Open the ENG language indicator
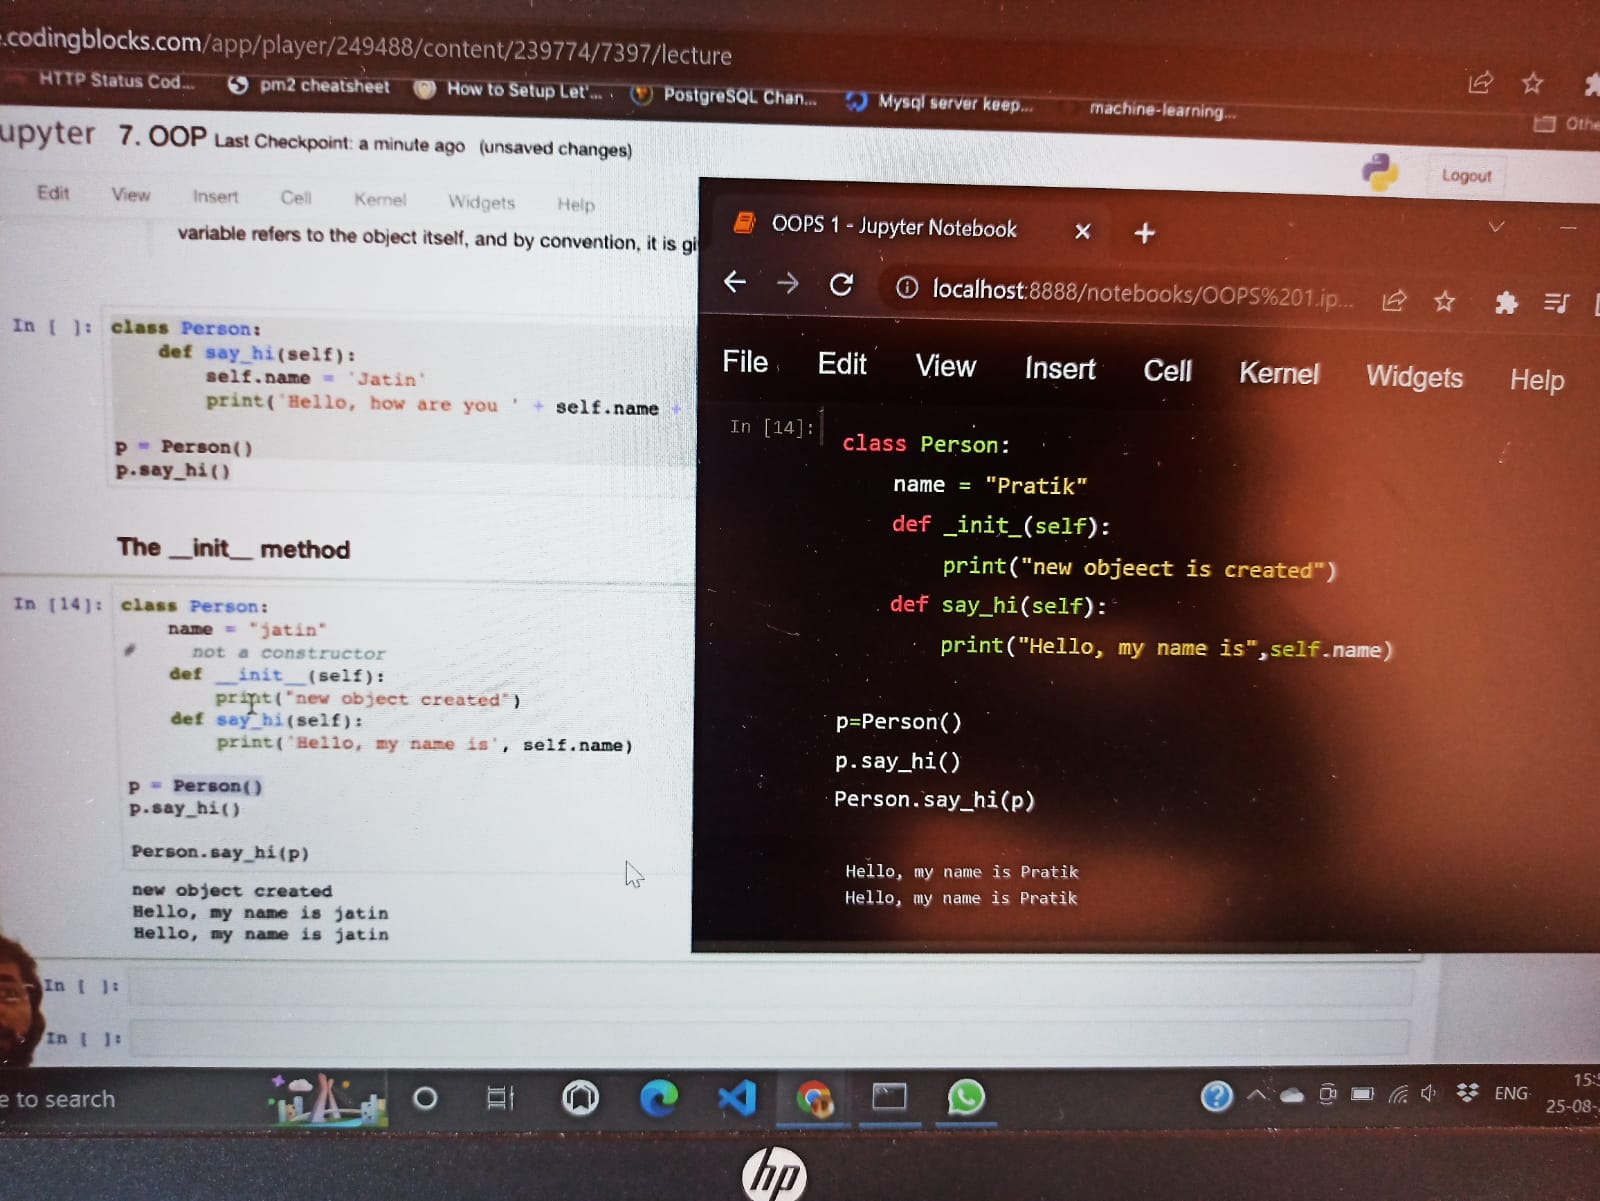The height and width of the screenshot is (1201, 1600). [1510, 1093]
